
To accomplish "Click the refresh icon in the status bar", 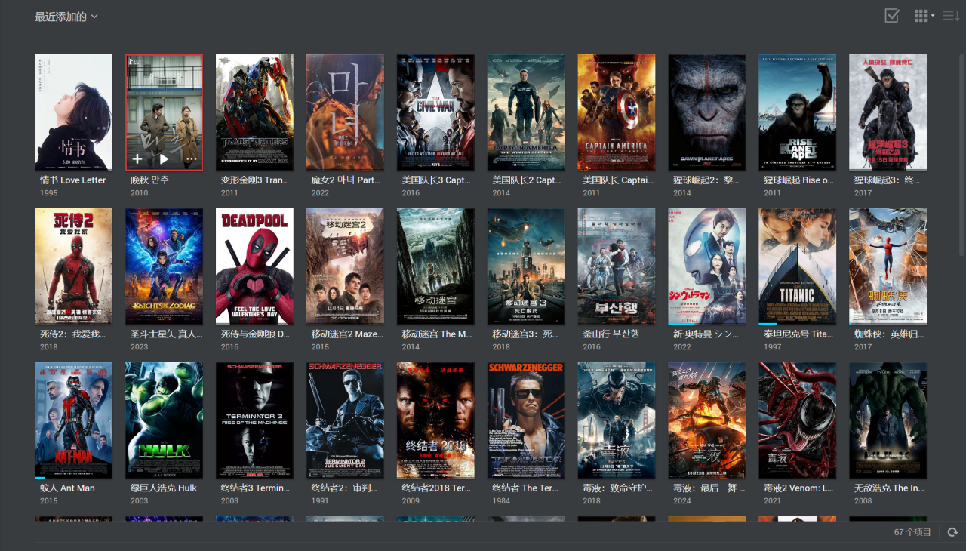I will (952, 532).
